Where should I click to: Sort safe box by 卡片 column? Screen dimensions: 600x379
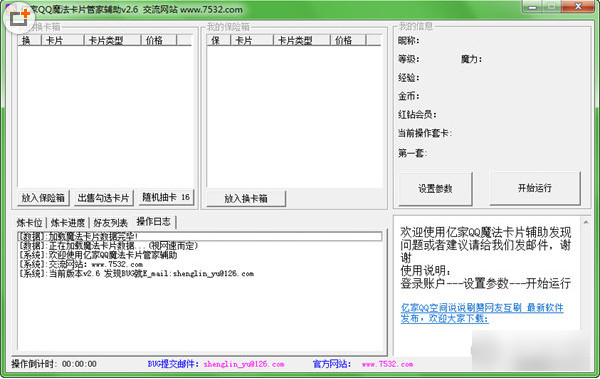pos(252,40)
